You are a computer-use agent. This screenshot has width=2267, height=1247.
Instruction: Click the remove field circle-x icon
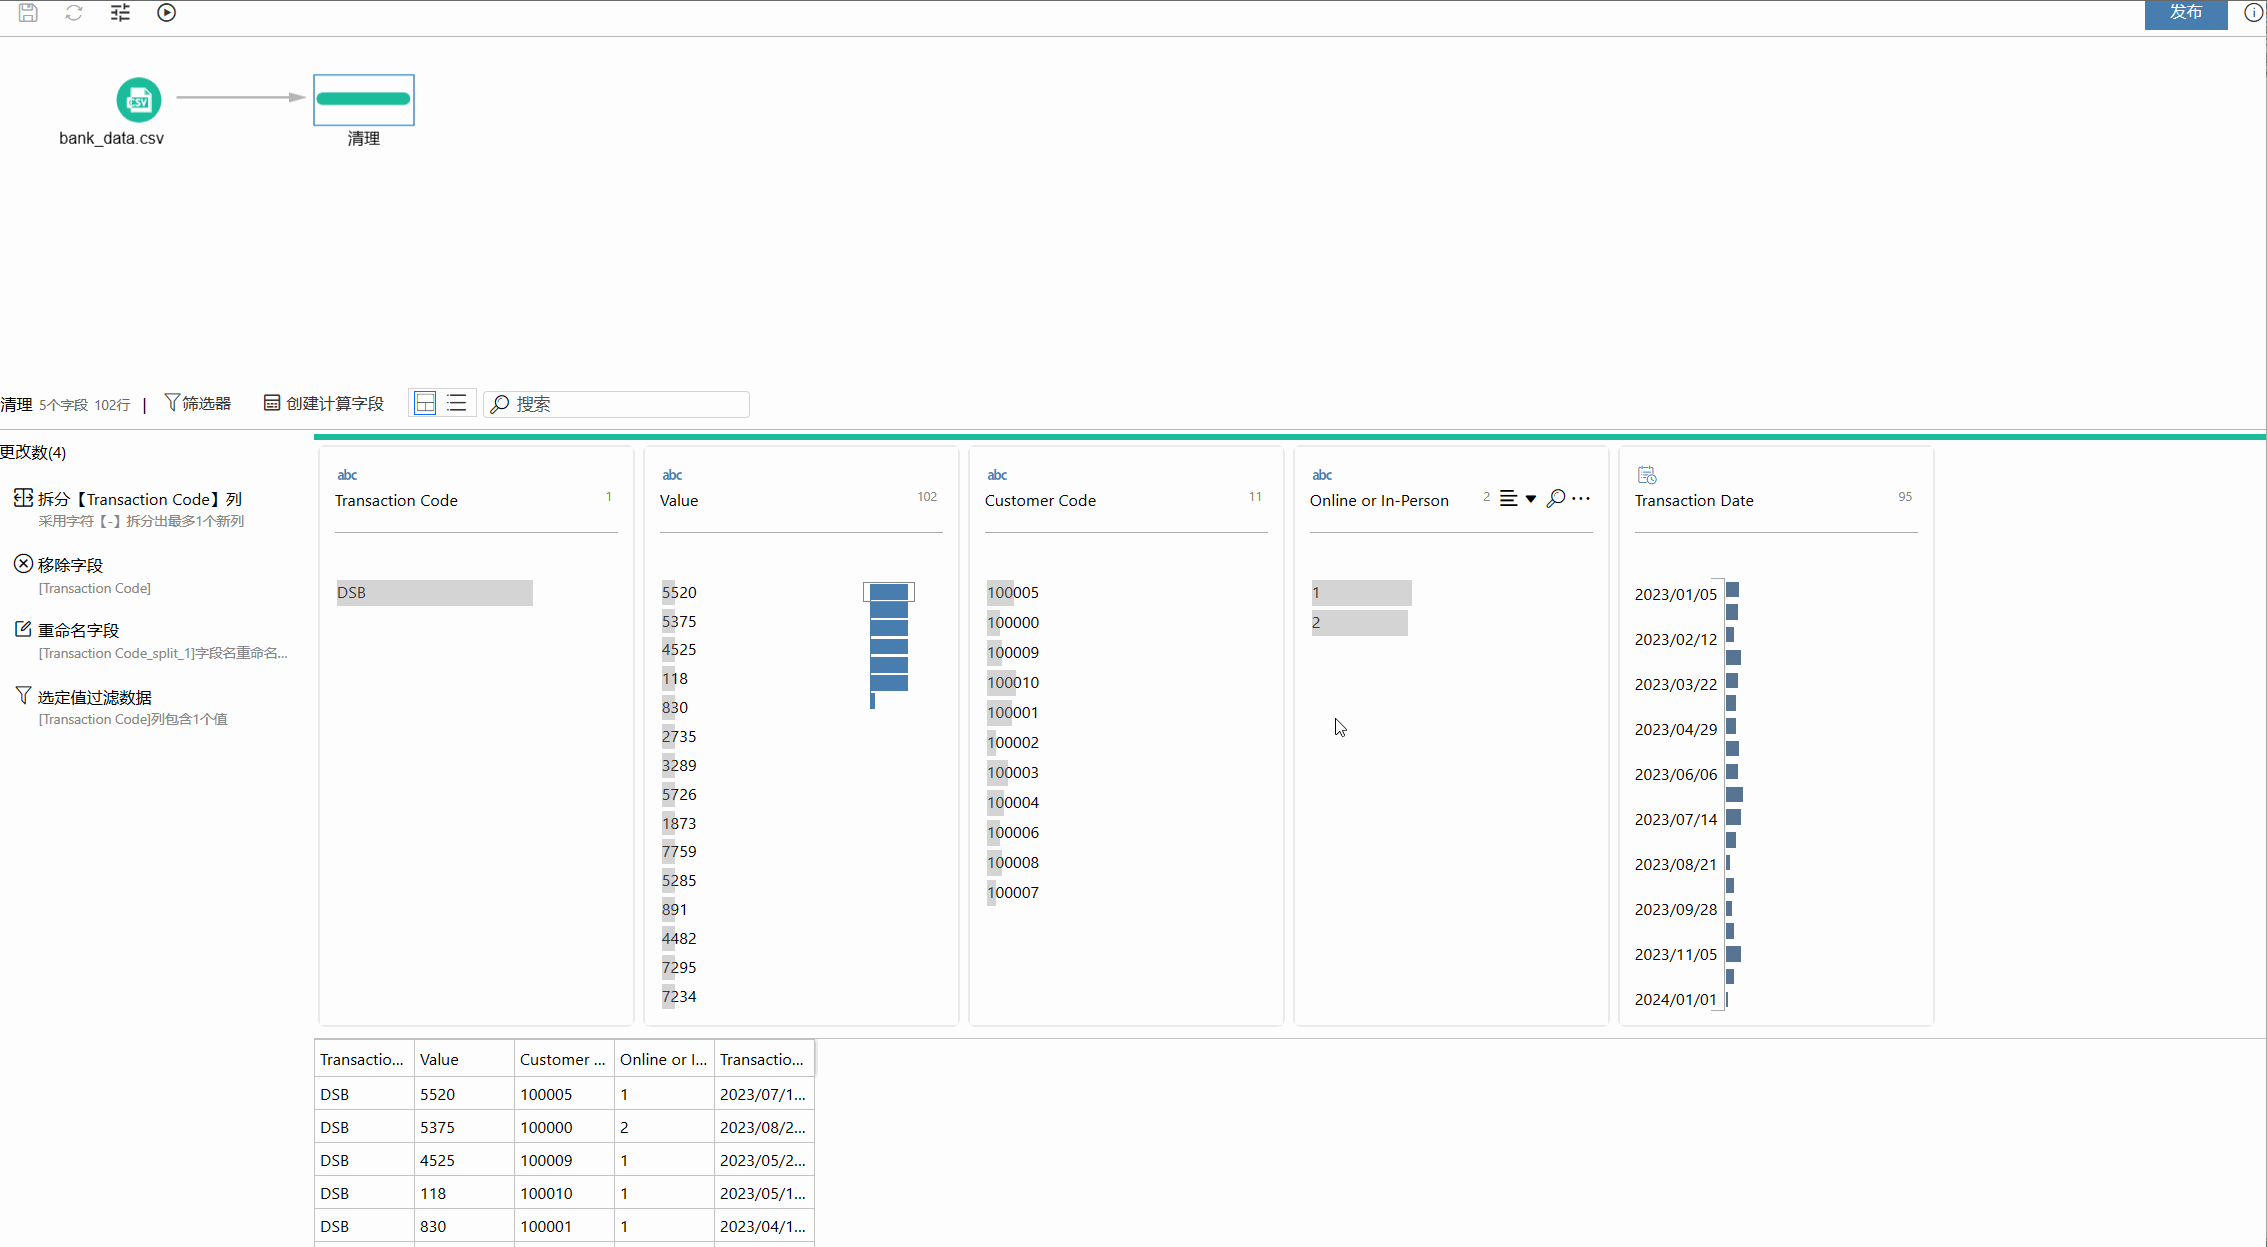23,563
